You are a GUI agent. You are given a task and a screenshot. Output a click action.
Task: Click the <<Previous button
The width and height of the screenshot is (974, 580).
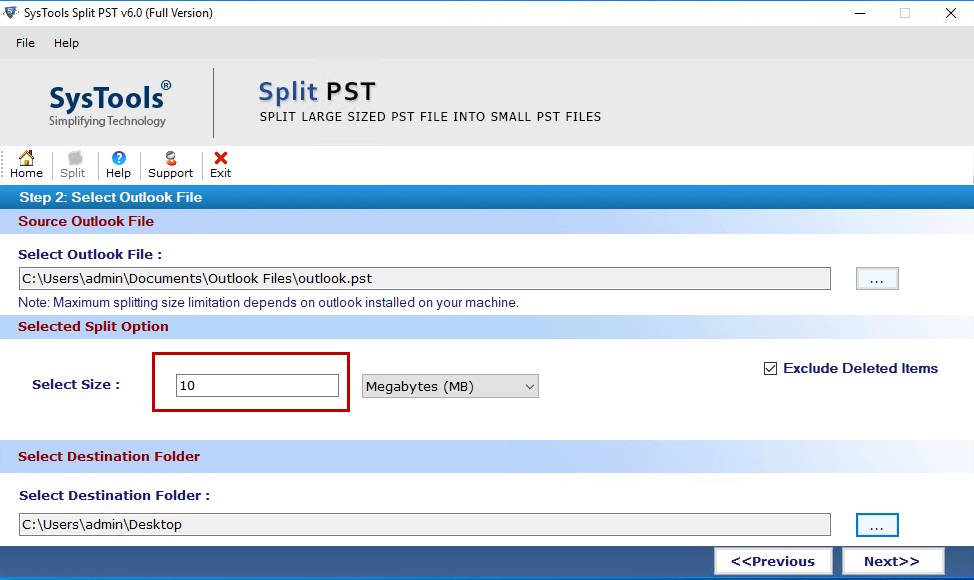[773, 561]
